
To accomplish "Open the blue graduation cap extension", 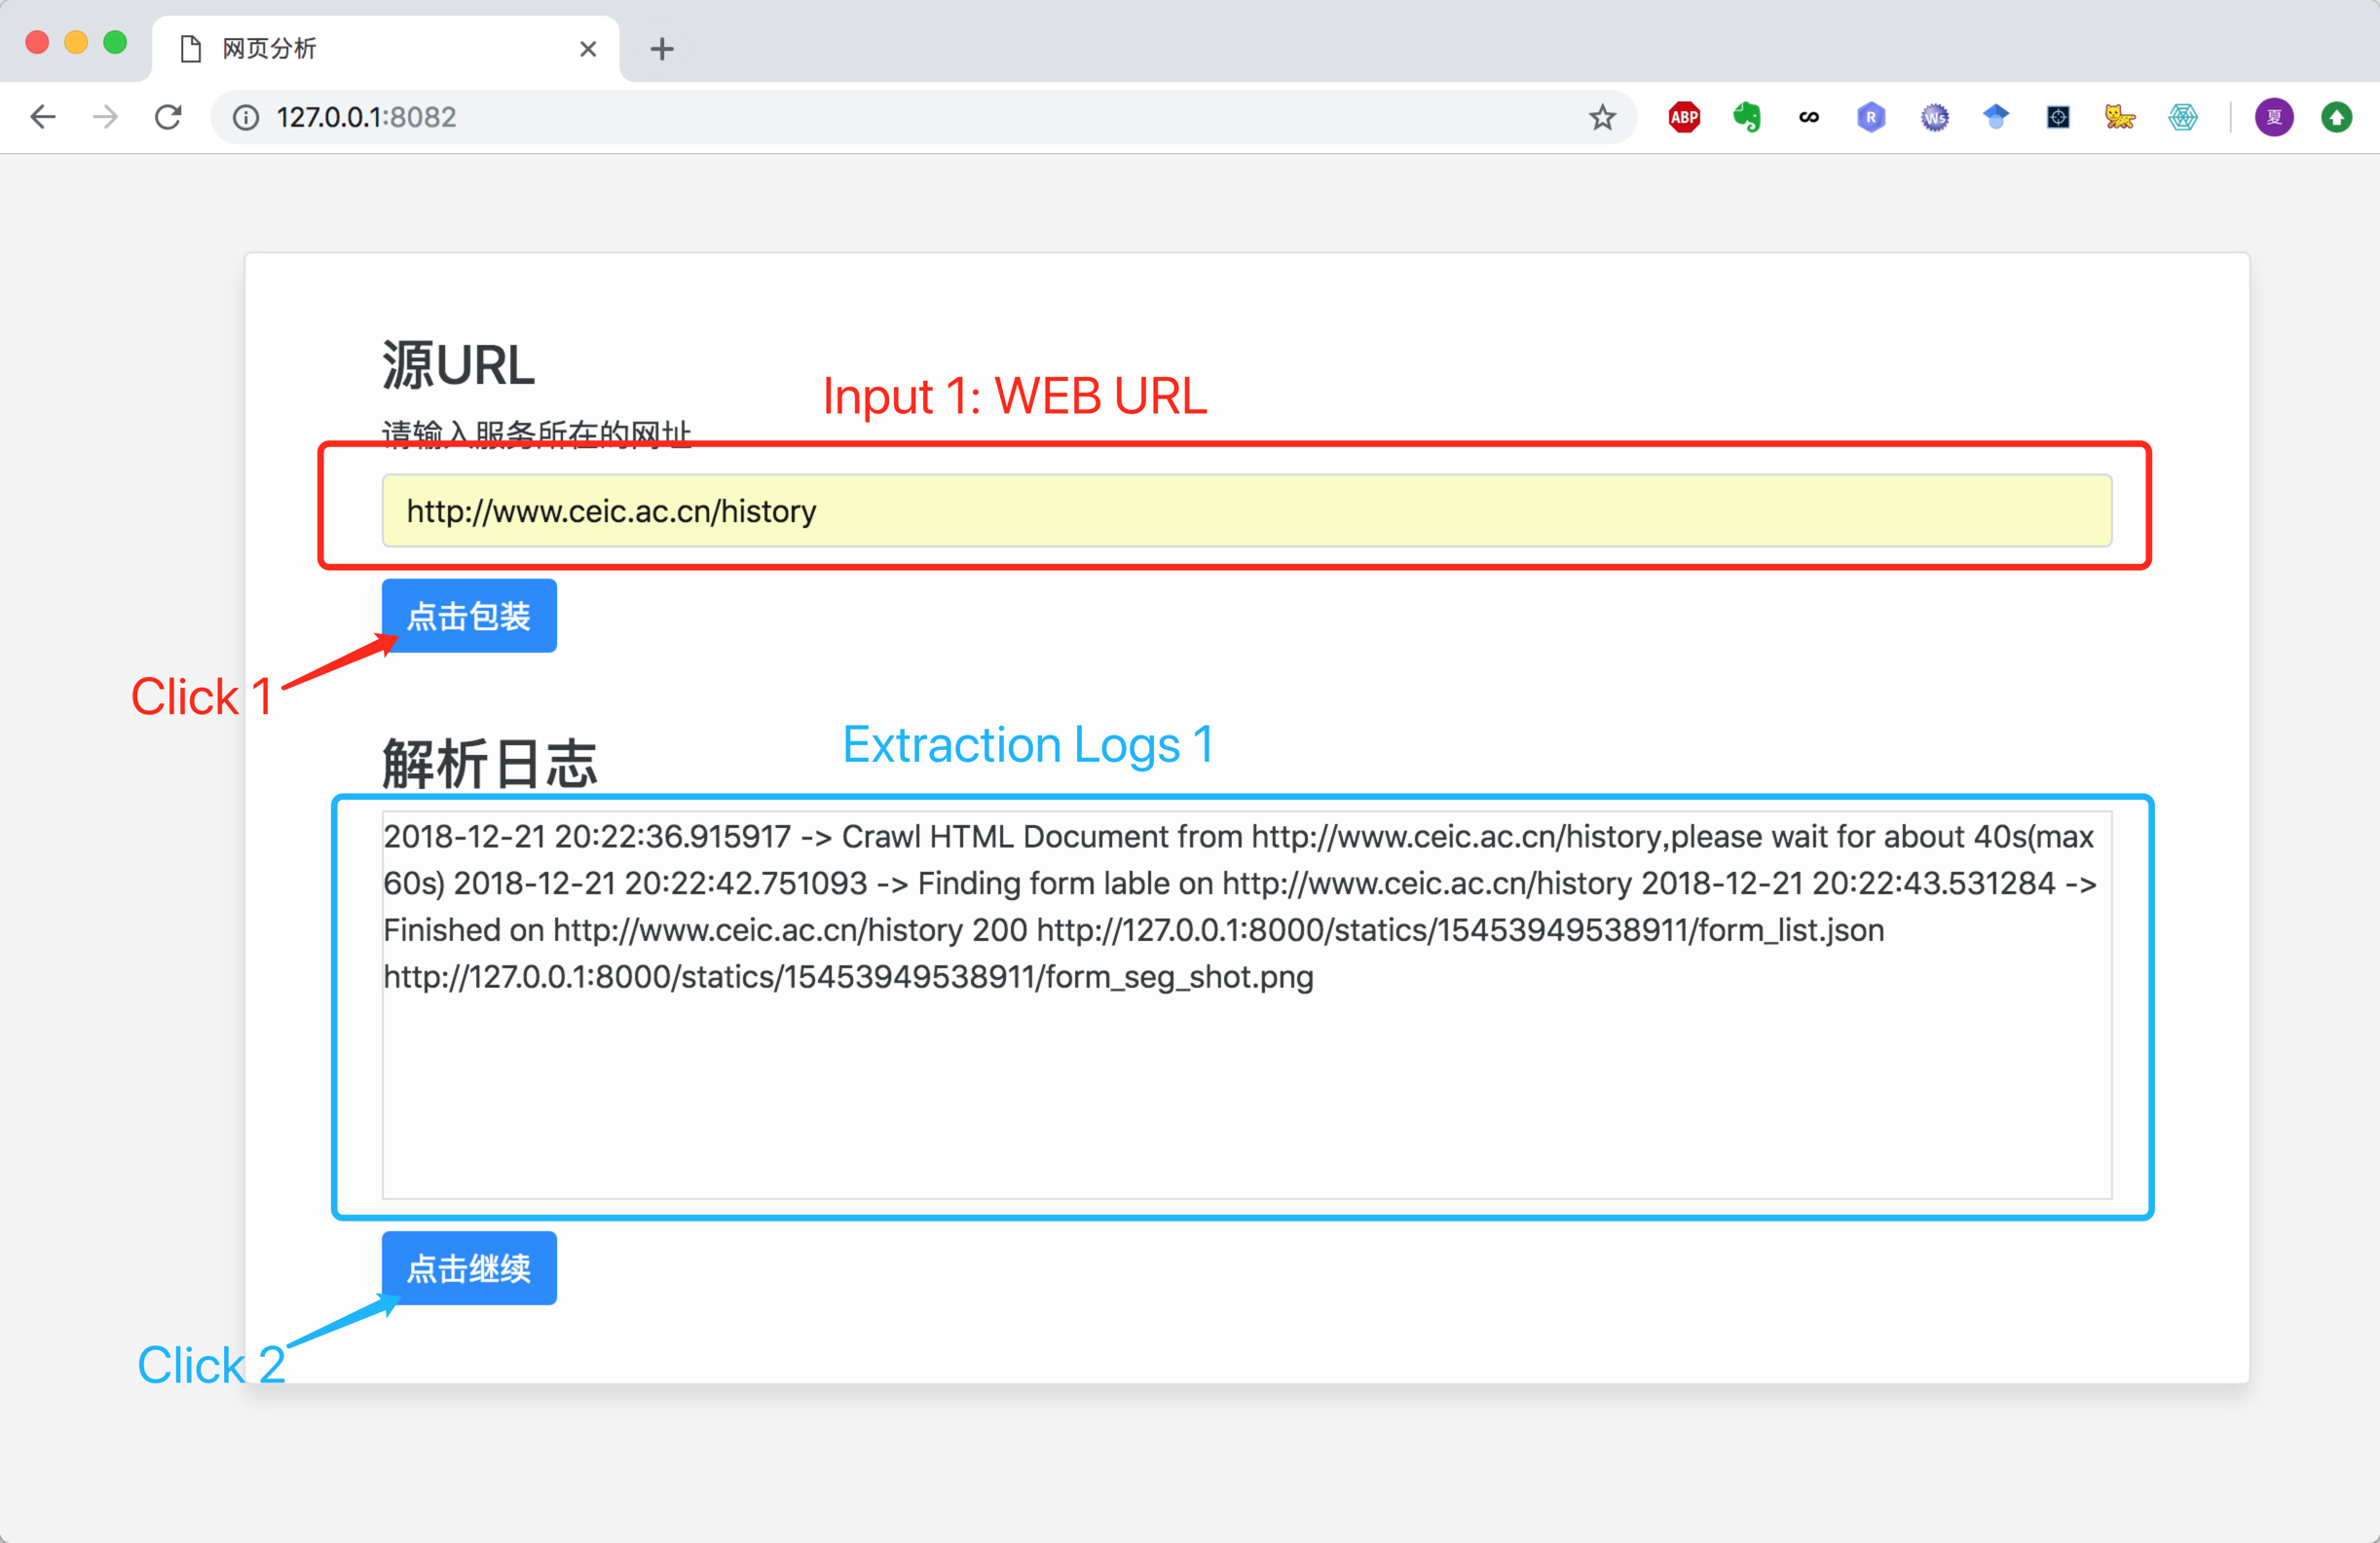I will point(1996,118).
